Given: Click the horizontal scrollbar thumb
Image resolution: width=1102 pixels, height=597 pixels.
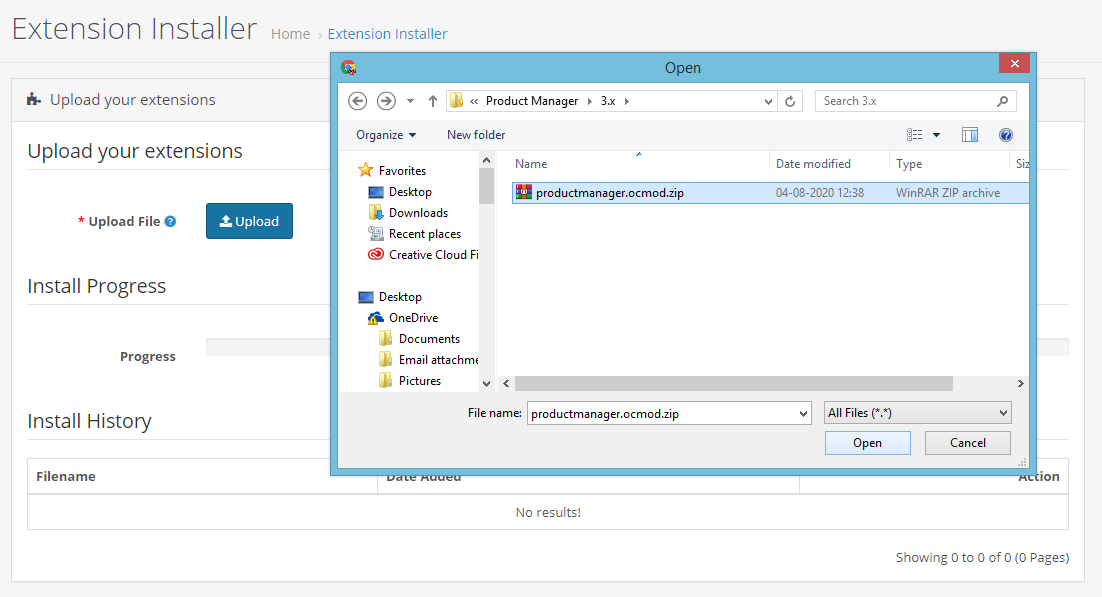Looking at the screenshot, I should point(734,383).
